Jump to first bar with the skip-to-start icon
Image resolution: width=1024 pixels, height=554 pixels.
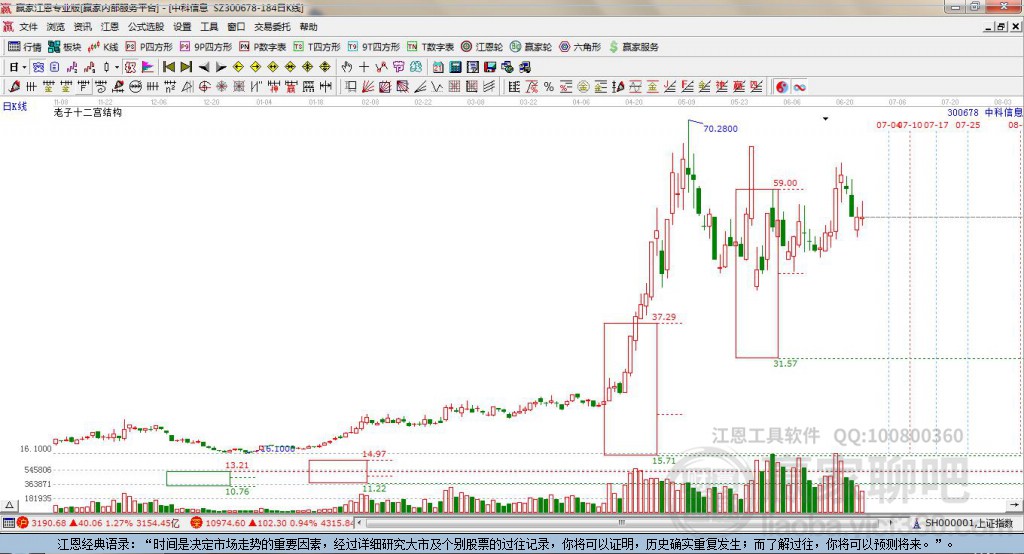tap(169, 67)
